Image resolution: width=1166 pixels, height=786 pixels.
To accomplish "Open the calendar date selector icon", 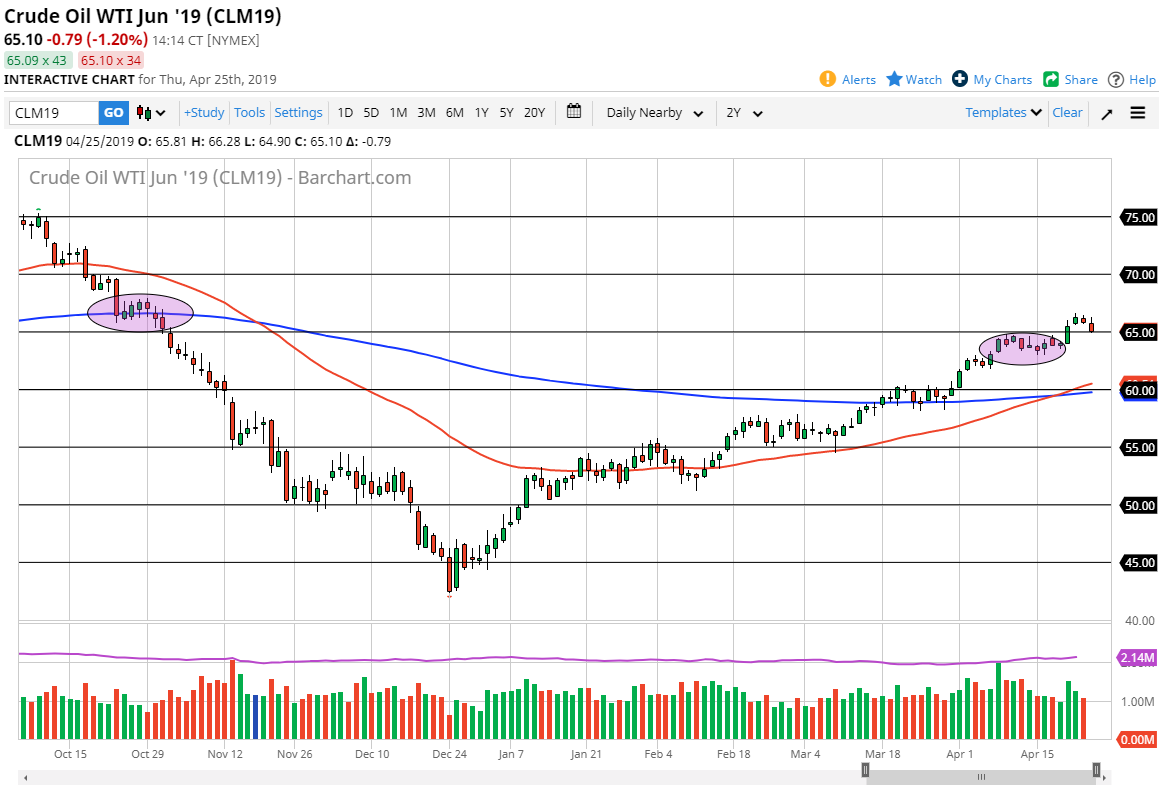I will [574, 112].
